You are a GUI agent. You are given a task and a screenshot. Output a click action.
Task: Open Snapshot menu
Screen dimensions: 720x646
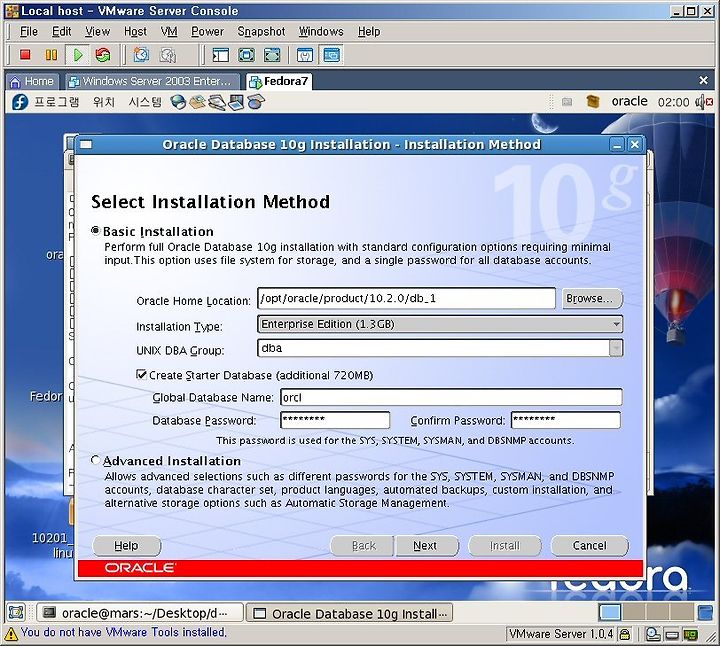coord(261,31)
